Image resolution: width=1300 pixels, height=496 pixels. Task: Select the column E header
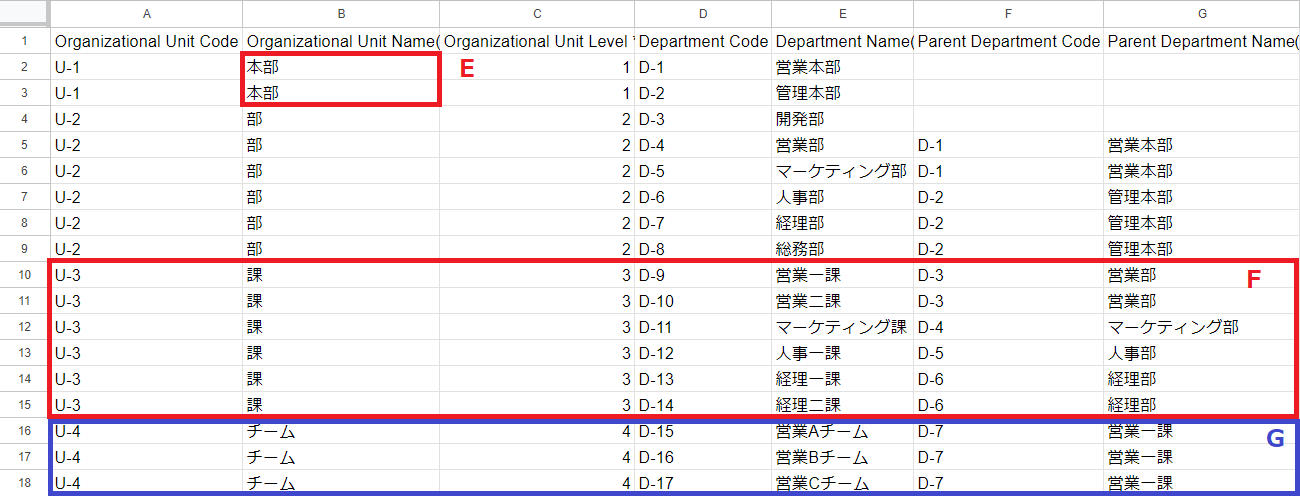842,14
